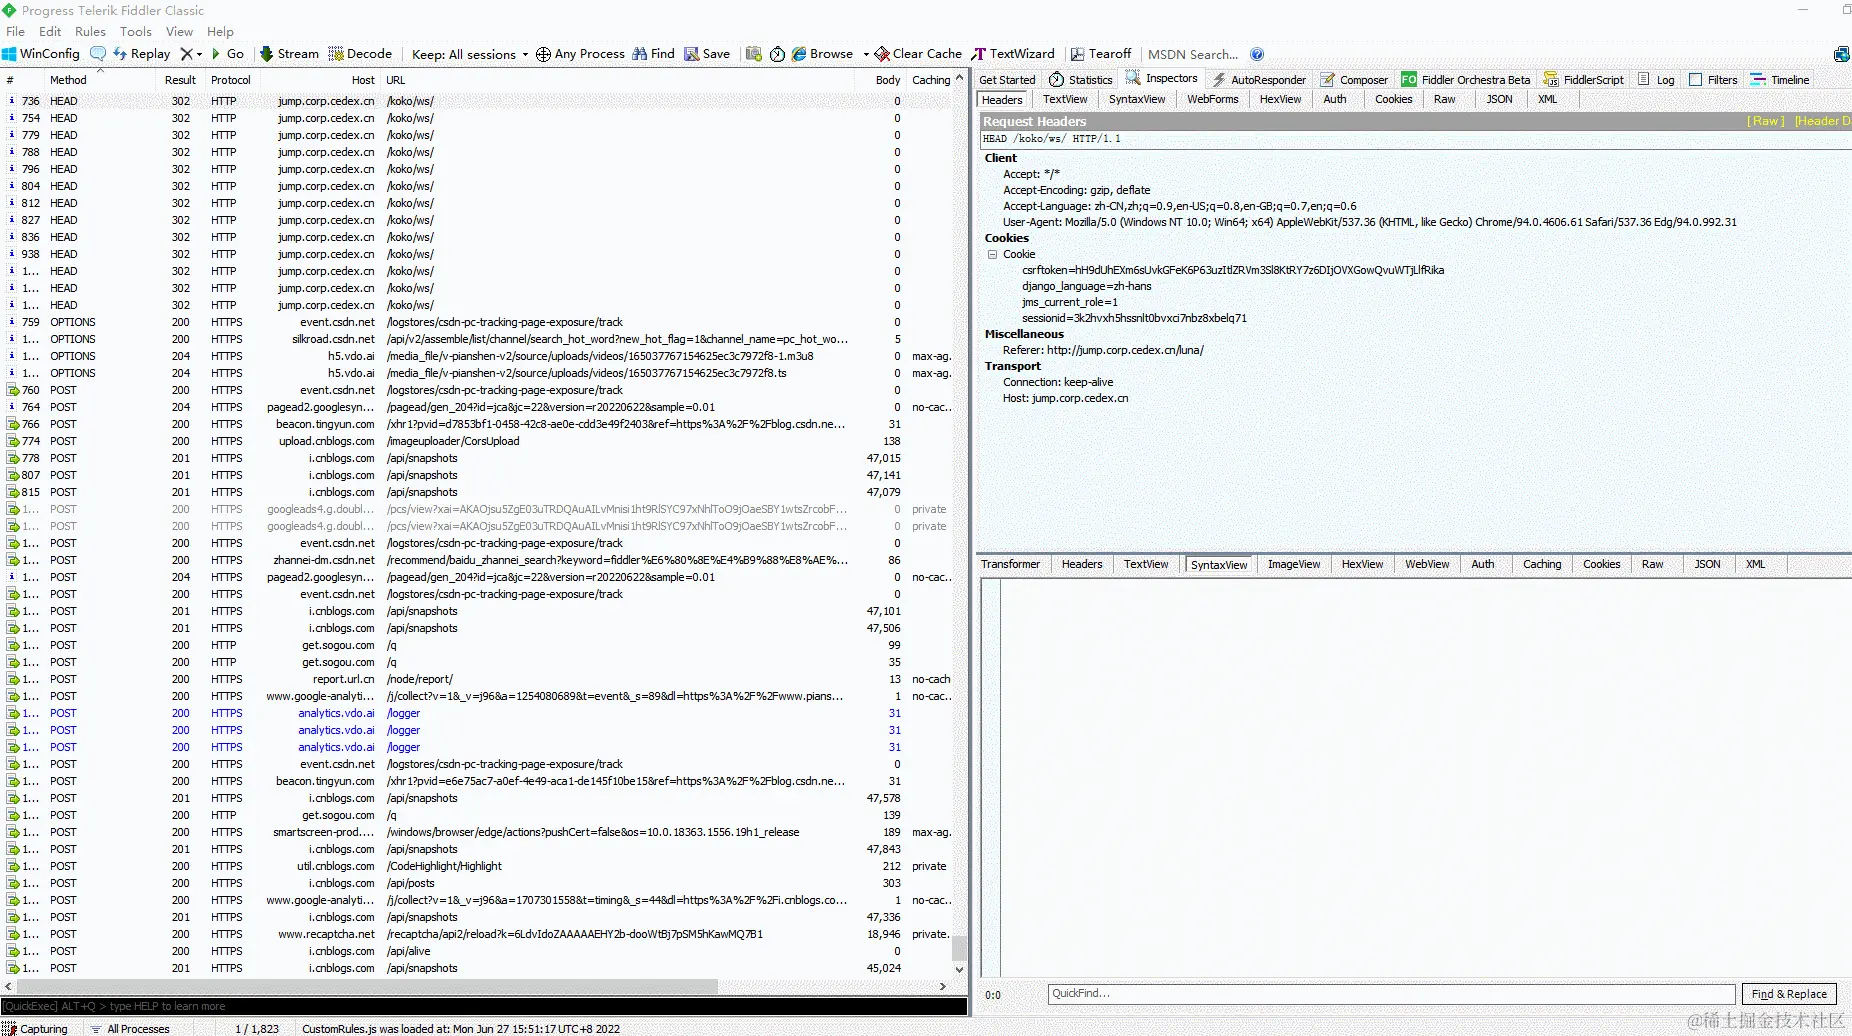The image size is (1852, 1036).
Task: Sort sessions by Result column header
Action: [180, 80]
